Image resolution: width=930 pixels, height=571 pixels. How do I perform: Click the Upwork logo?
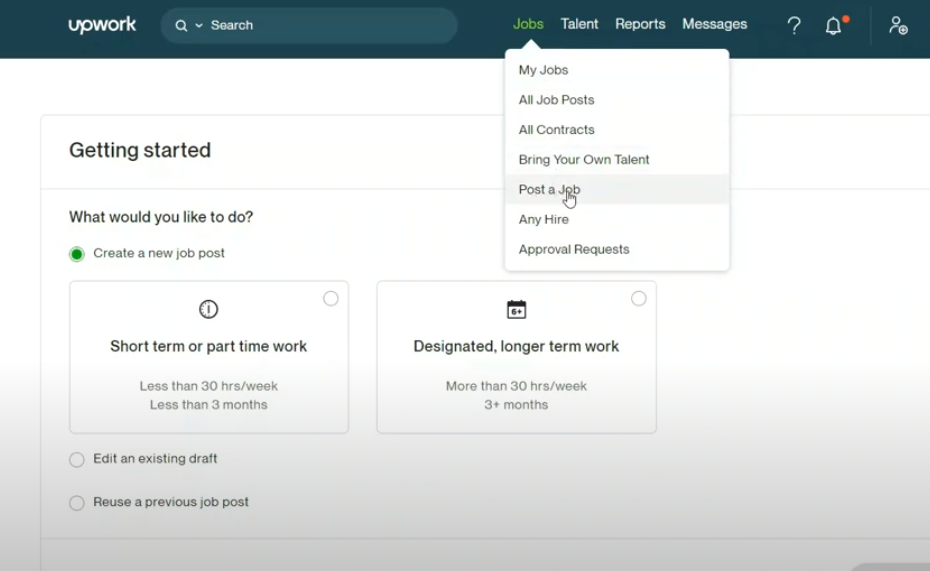(102, 25)
